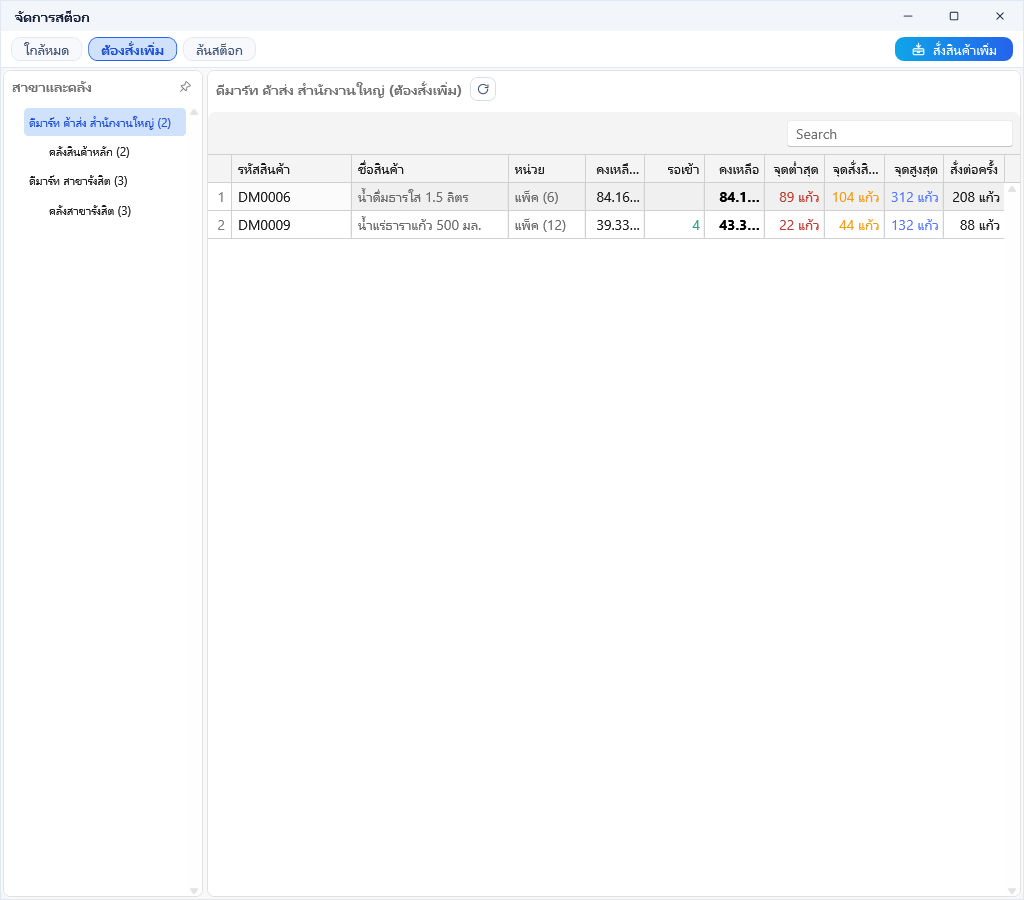The image size is (1024, 900).
Task: Click row number 2 header
Action: [220, 225]
